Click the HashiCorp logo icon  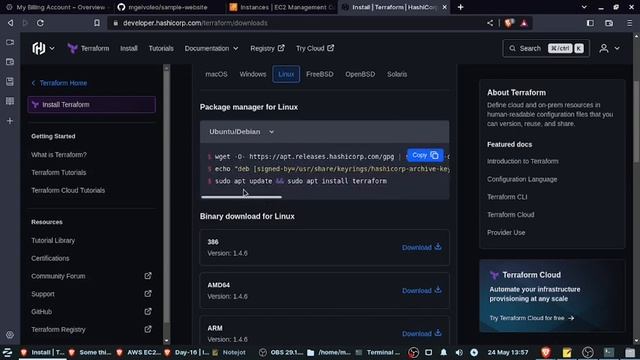(x=39, y=48)
